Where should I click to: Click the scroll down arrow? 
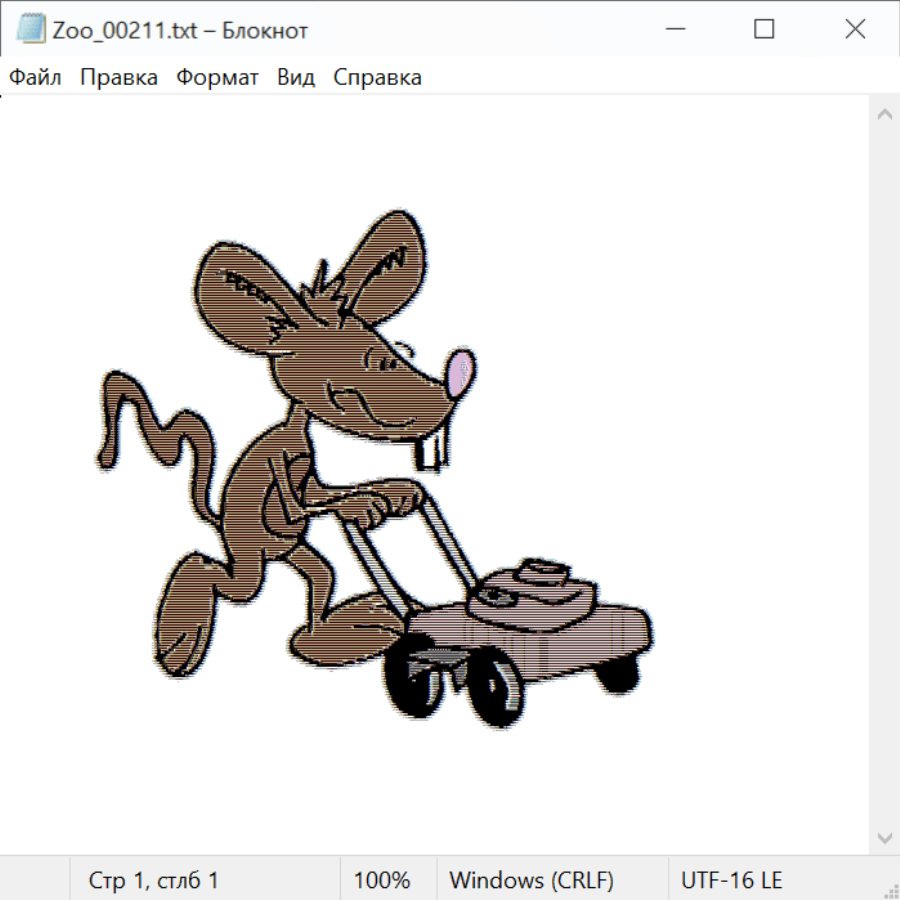pos(884,837)
